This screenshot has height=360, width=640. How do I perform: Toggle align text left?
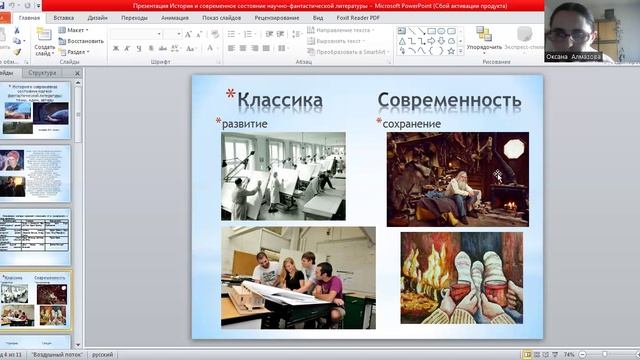click(x=231, y=48)
